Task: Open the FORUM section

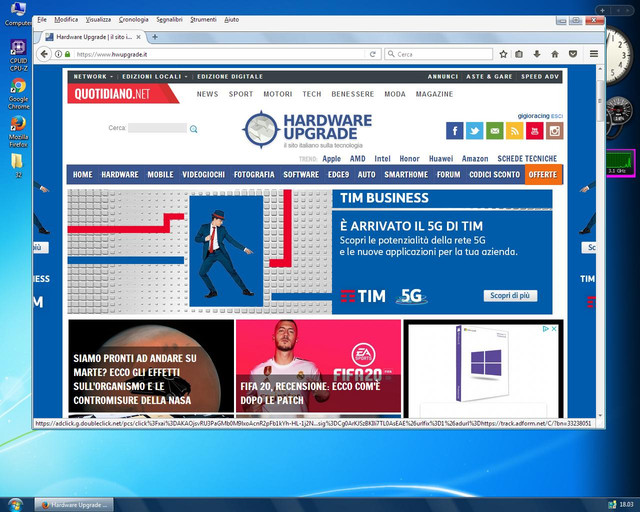Action: coord(448,174)
